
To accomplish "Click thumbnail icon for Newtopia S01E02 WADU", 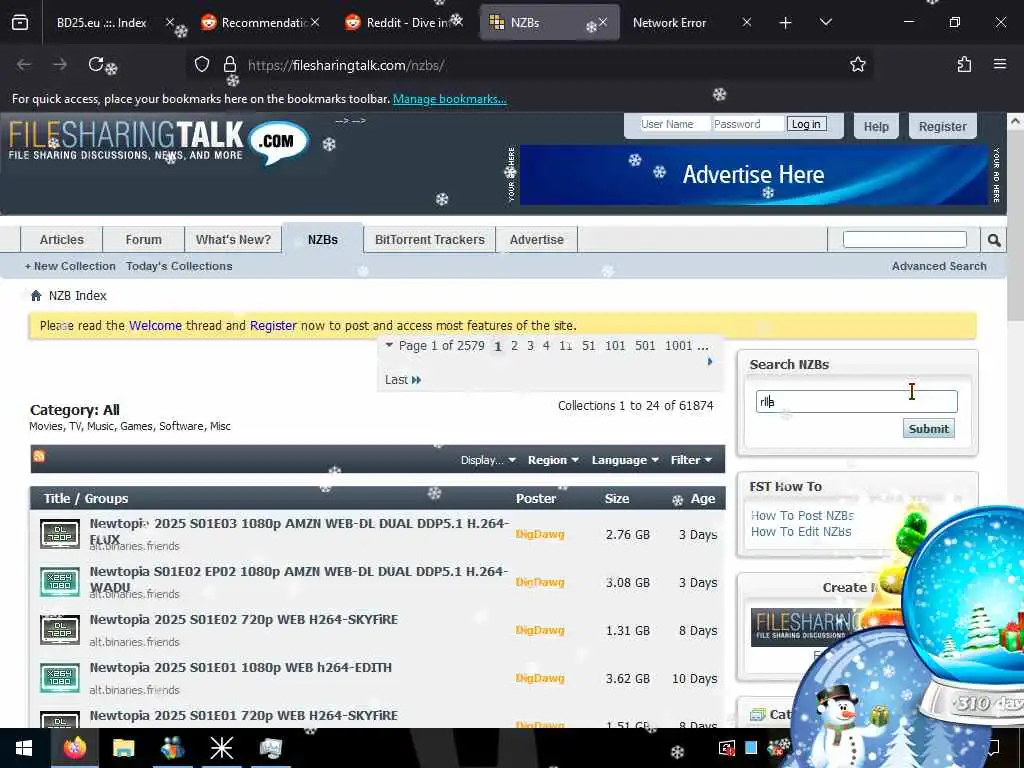I will tap(59, 582).
